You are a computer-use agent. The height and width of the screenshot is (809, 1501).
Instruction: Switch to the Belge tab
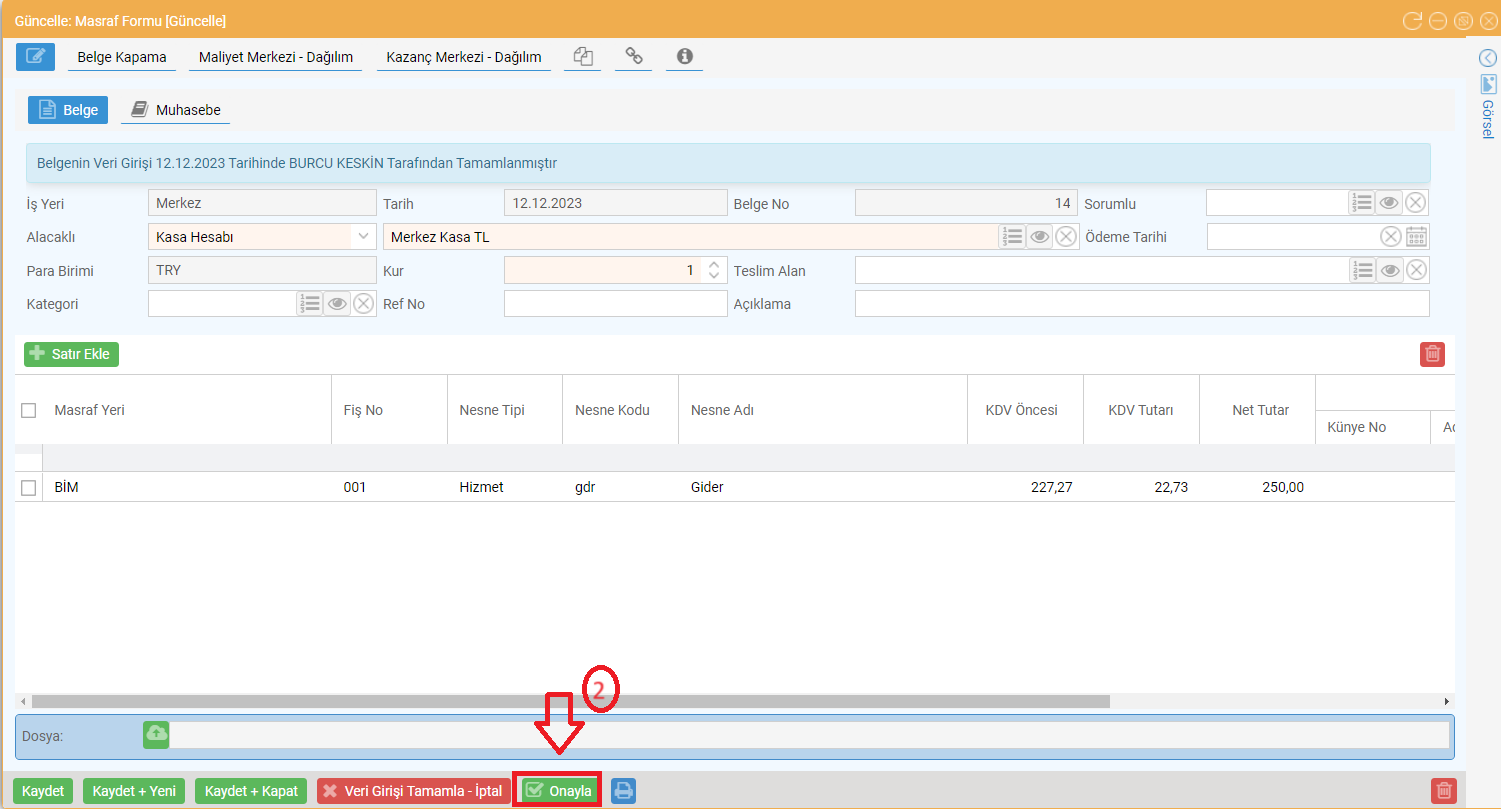(x=68, y=110)
